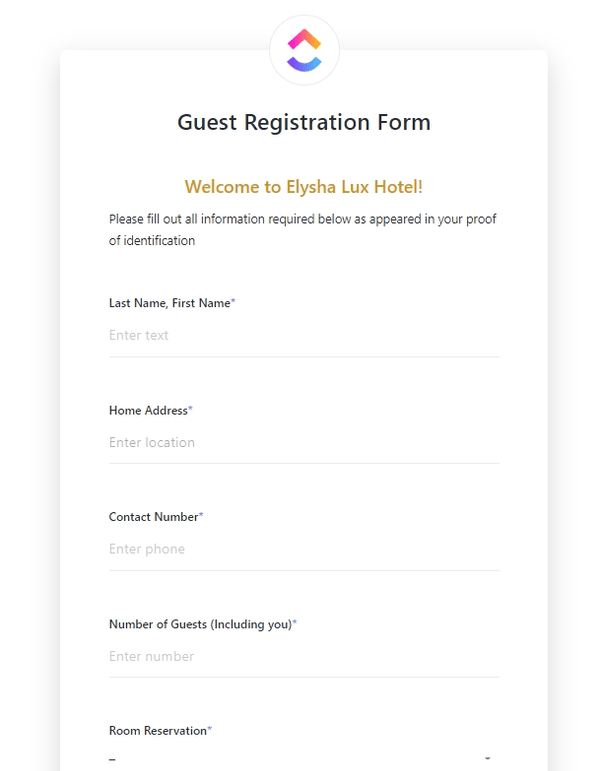
Task: Click the ClickUp logo icon
Action: tap(304, 50)
